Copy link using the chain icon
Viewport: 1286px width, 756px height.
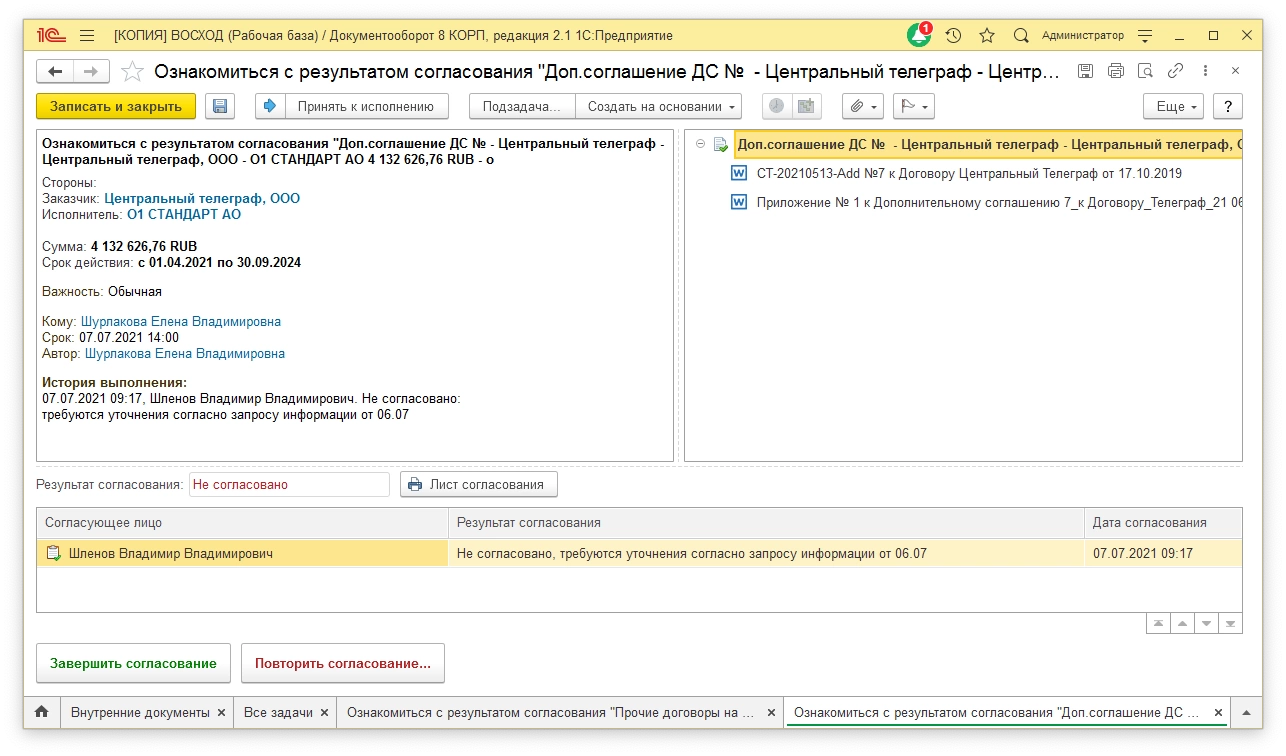pyautogui.click(x=1176, y=71)
